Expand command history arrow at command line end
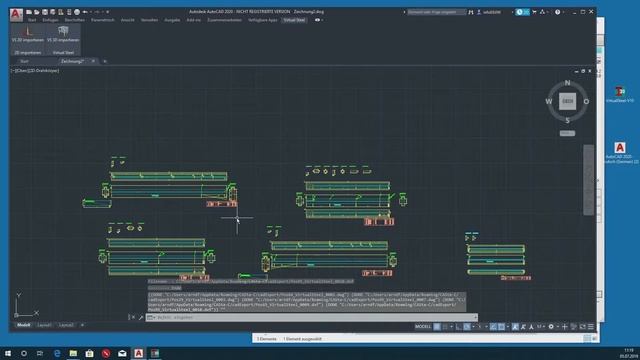Screen dimensions: 640x360 pos(475,317)
